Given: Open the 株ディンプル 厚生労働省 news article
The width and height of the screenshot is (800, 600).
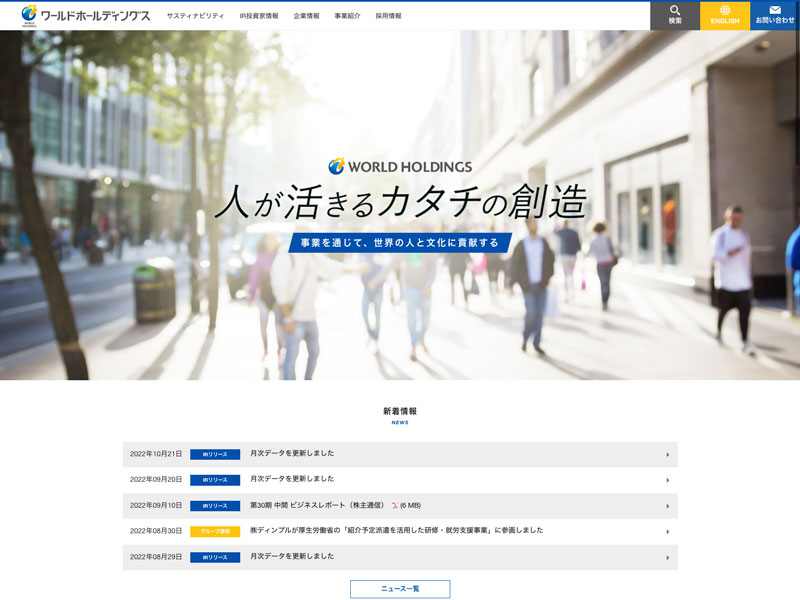Looking at the screenshot, I should (x=396, y=531).
